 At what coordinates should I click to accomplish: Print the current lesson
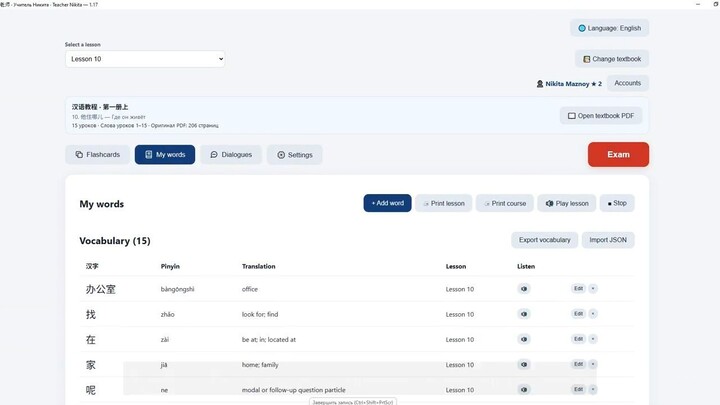tap(444, 203)
